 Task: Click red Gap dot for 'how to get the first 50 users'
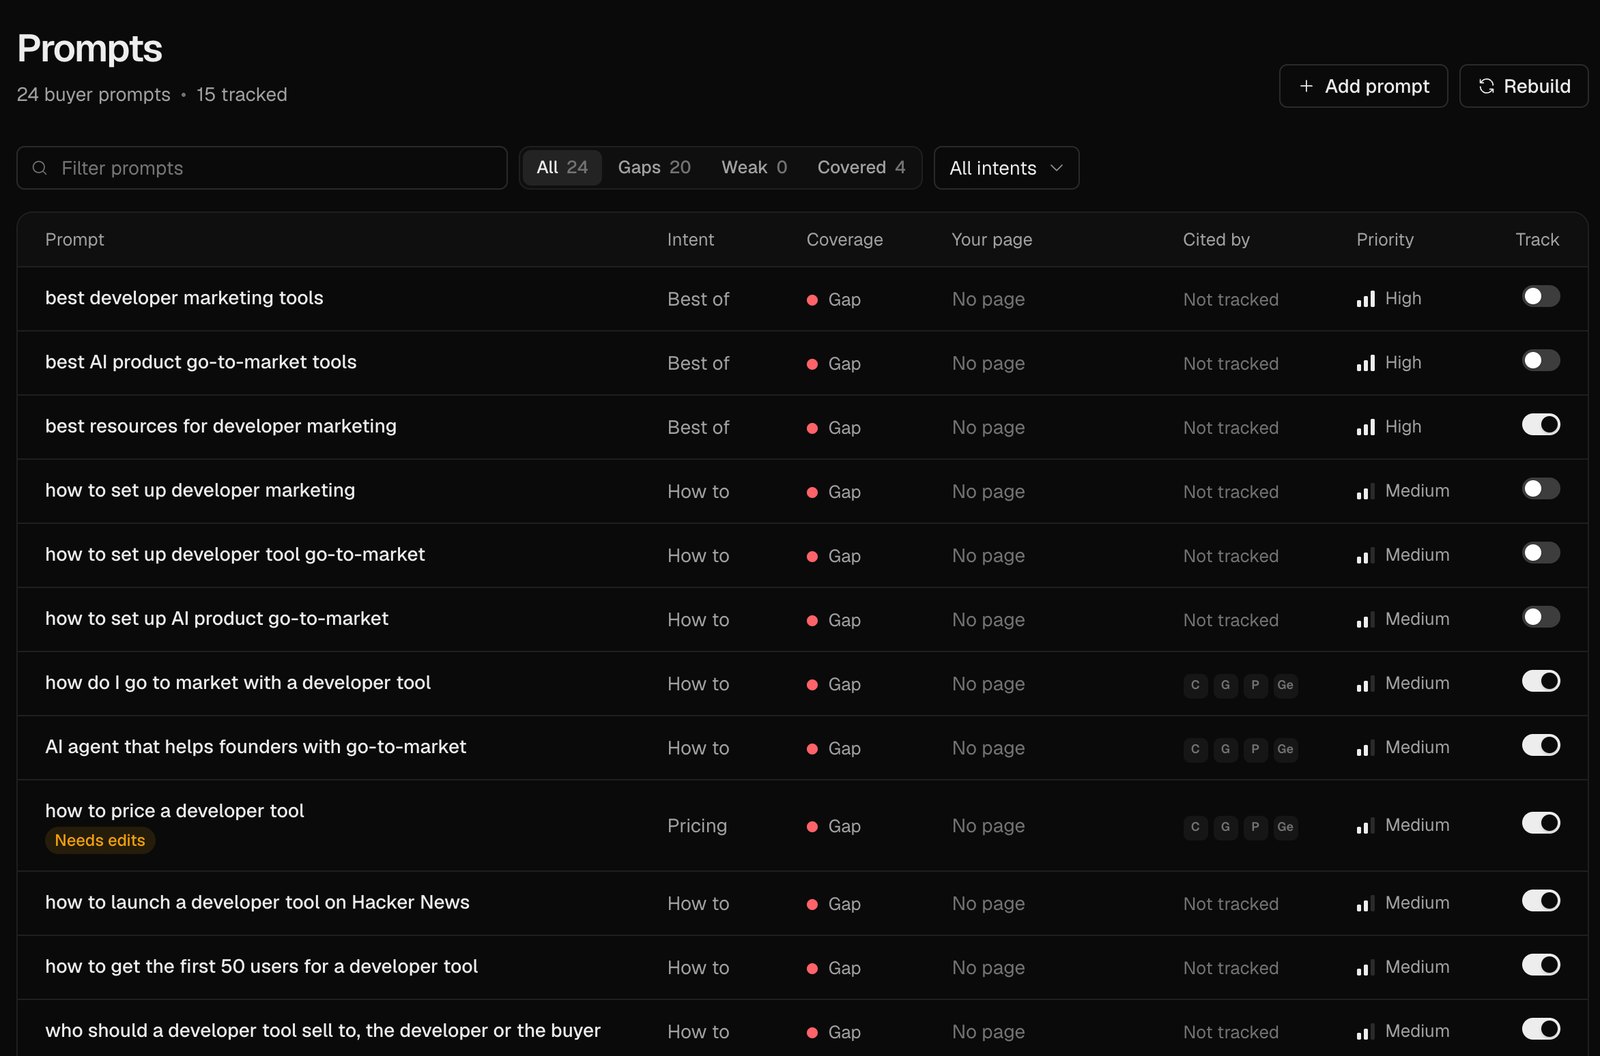pos(812,968)
